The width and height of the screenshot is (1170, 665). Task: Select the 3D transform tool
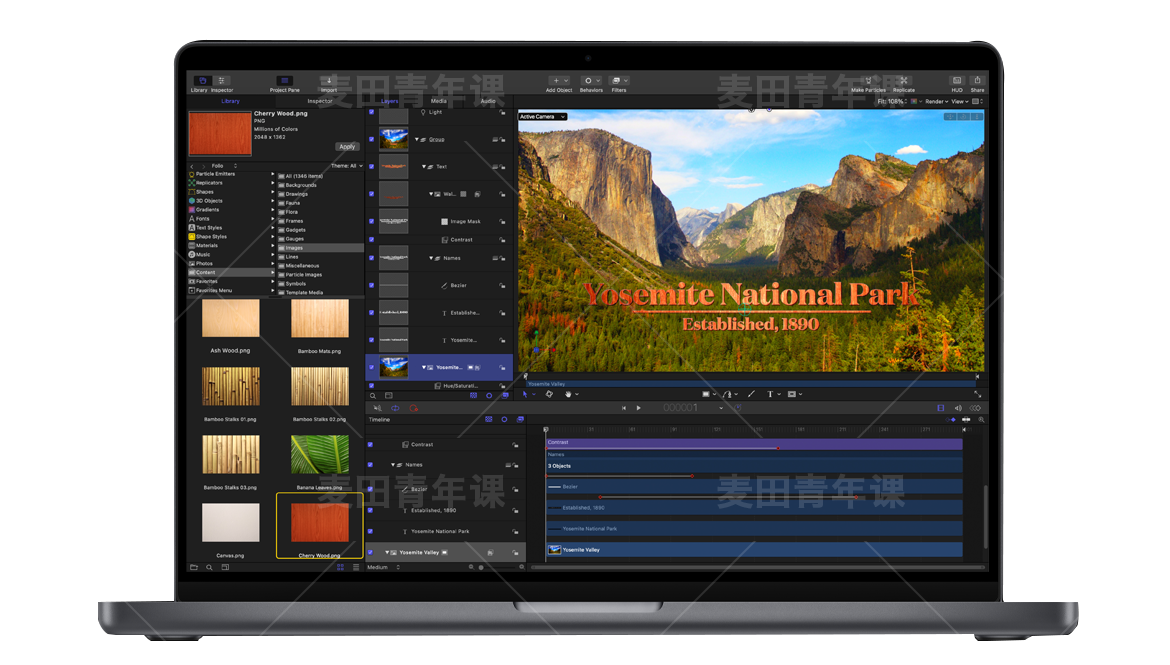coord(549,394)
